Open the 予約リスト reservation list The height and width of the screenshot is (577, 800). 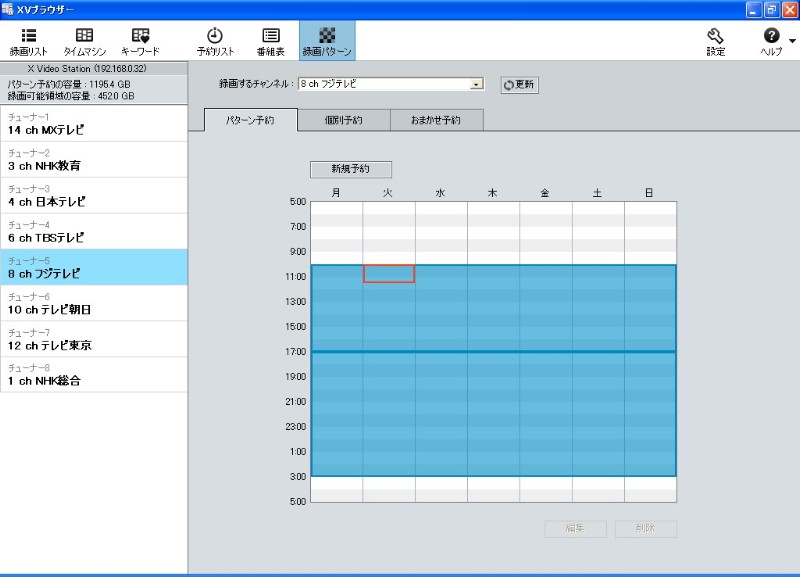(x=215, y=41)
